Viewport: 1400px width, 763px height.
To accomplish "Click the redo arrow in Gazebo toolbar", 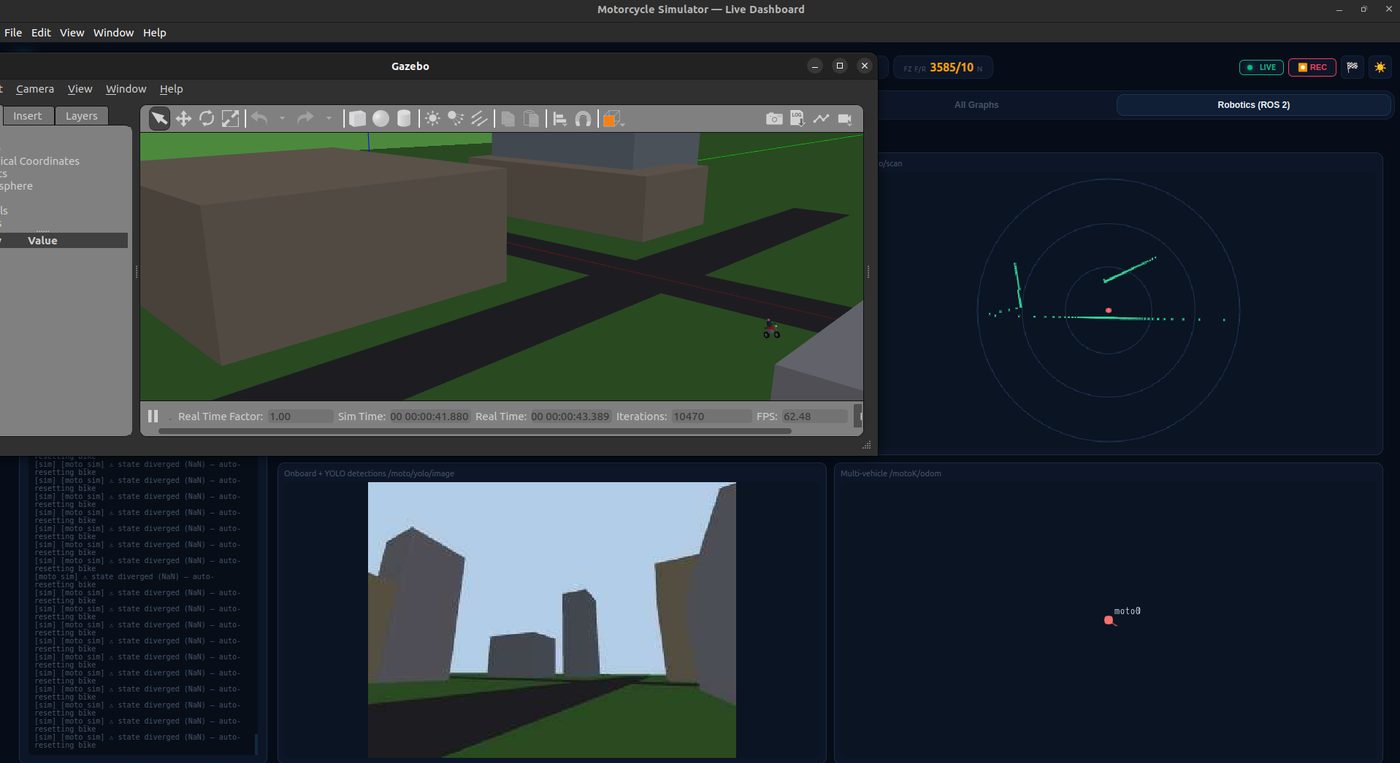I will tap(306, 118).
